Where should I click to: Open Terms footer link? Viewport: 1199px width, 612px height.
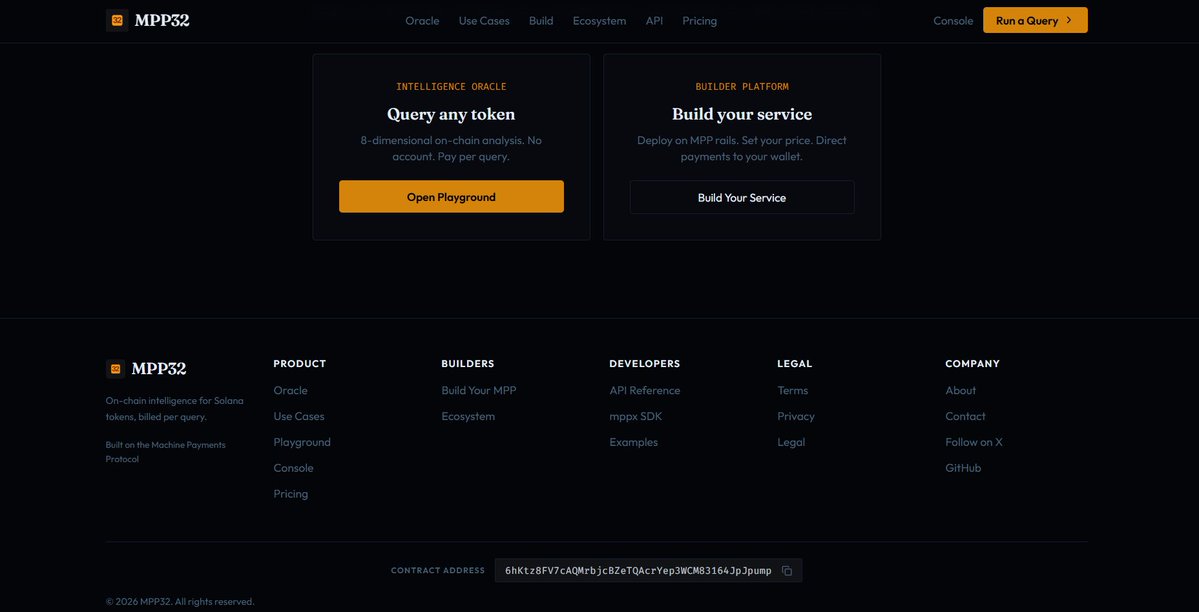pyautogui.click(x=792, y=390)
